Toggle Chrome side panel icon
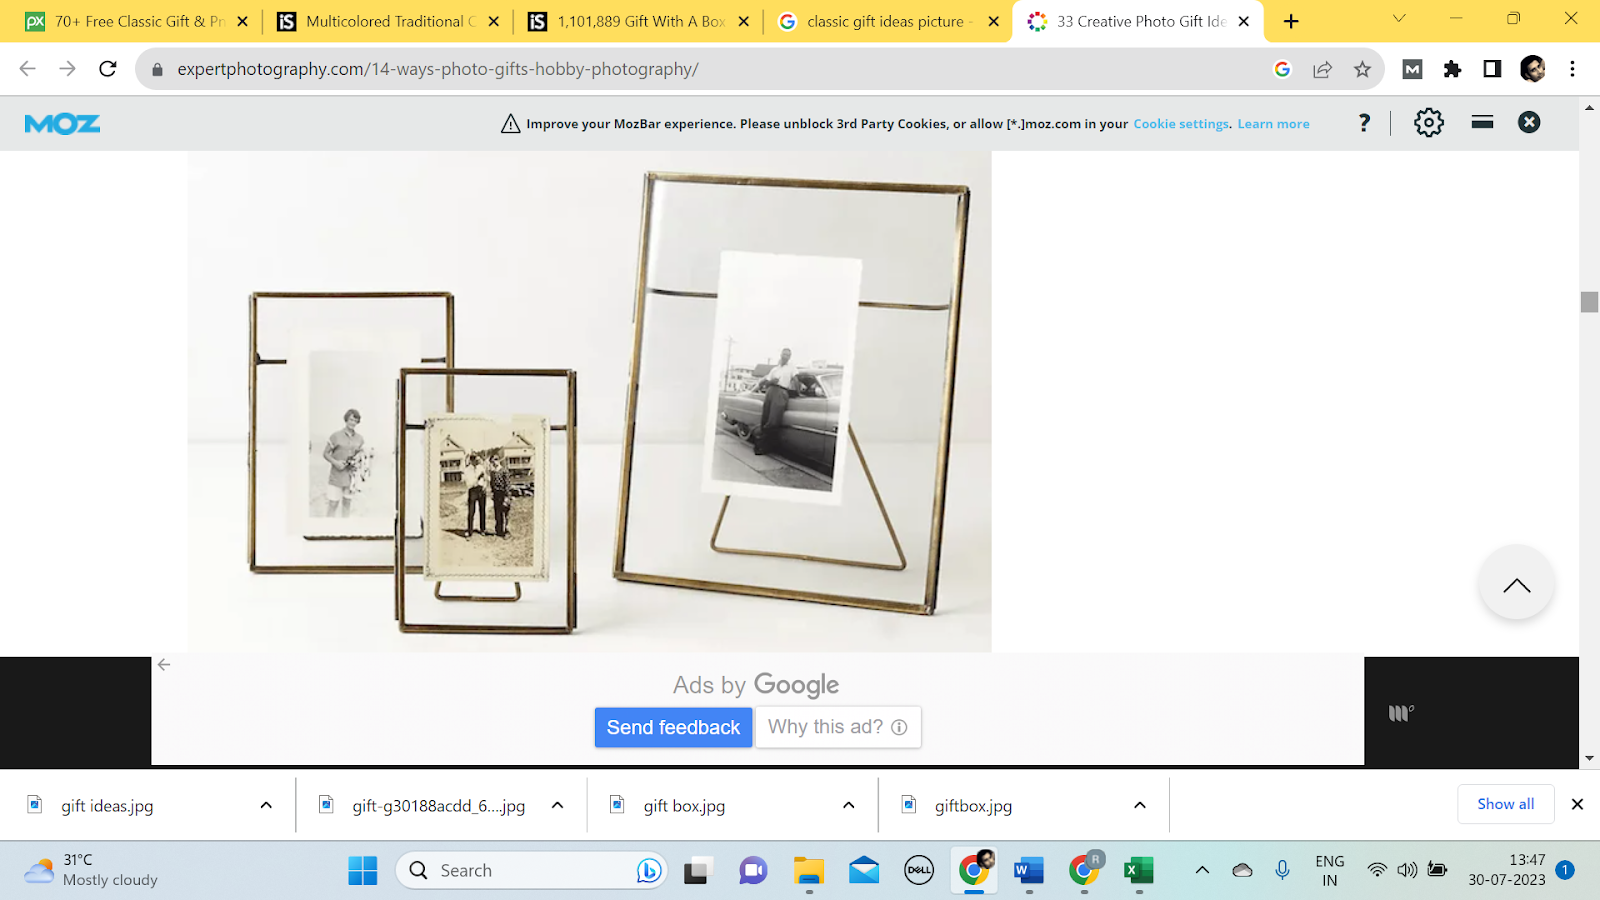 tap(1492, 69)
